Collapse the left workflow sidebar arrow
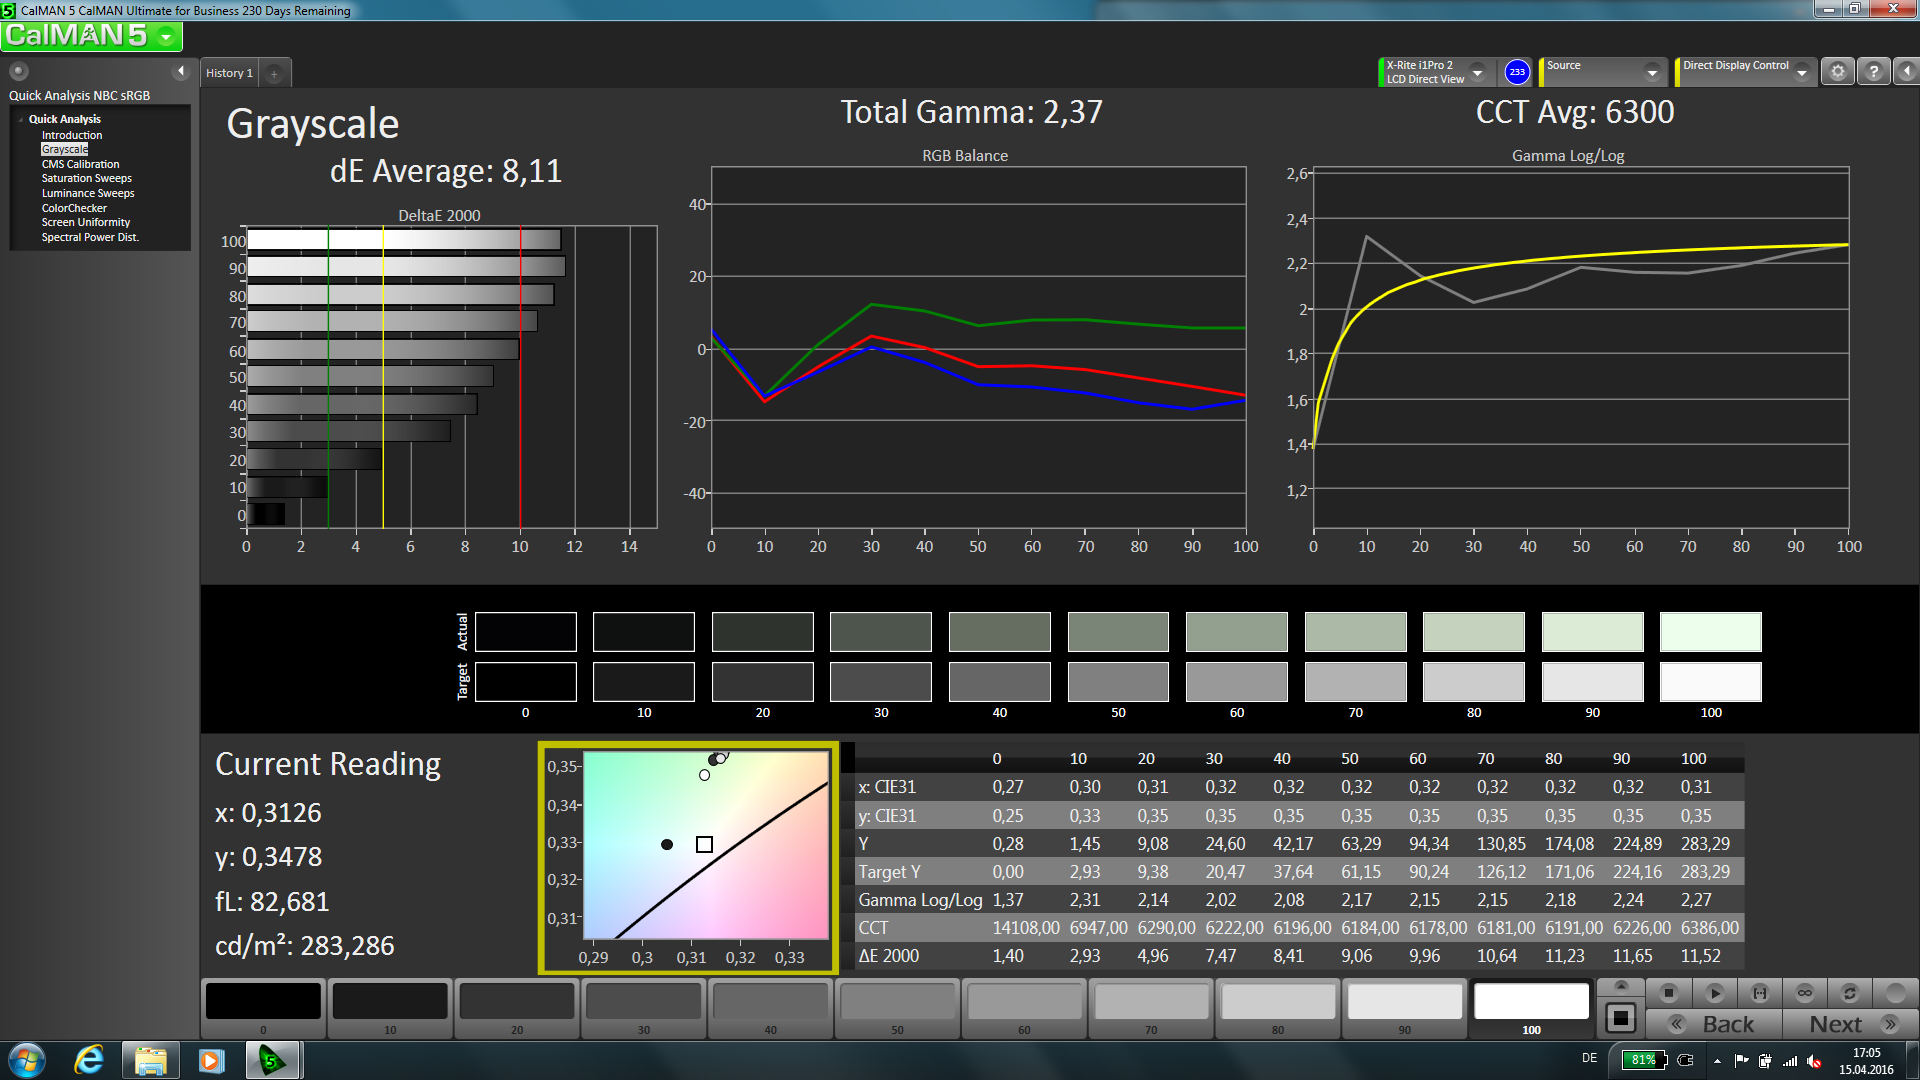This screenshot has height=1080, width=1920. pos(181,71)
